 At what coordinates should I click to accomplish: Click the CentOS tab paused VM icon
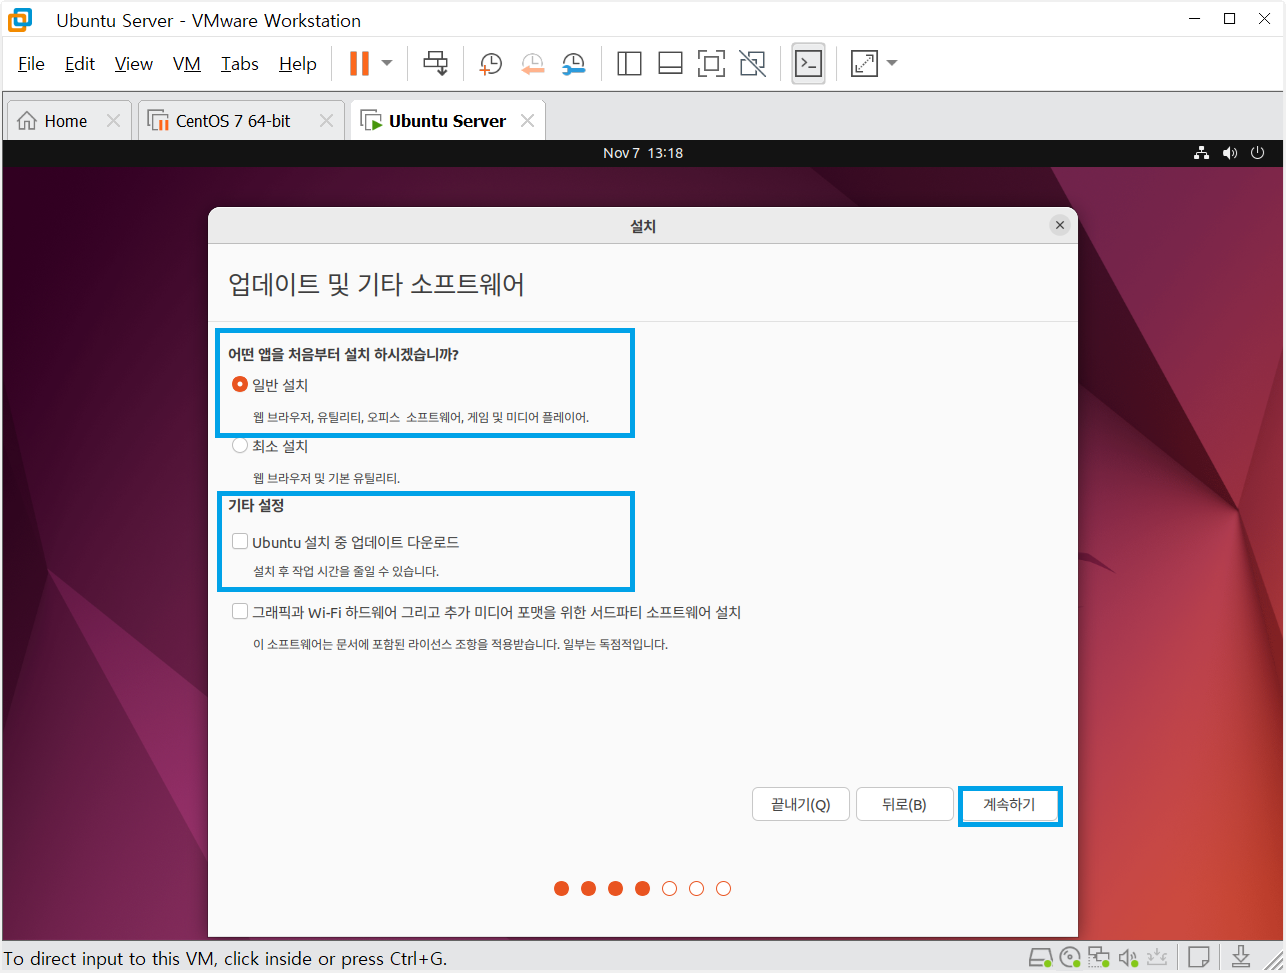[158, 121]
